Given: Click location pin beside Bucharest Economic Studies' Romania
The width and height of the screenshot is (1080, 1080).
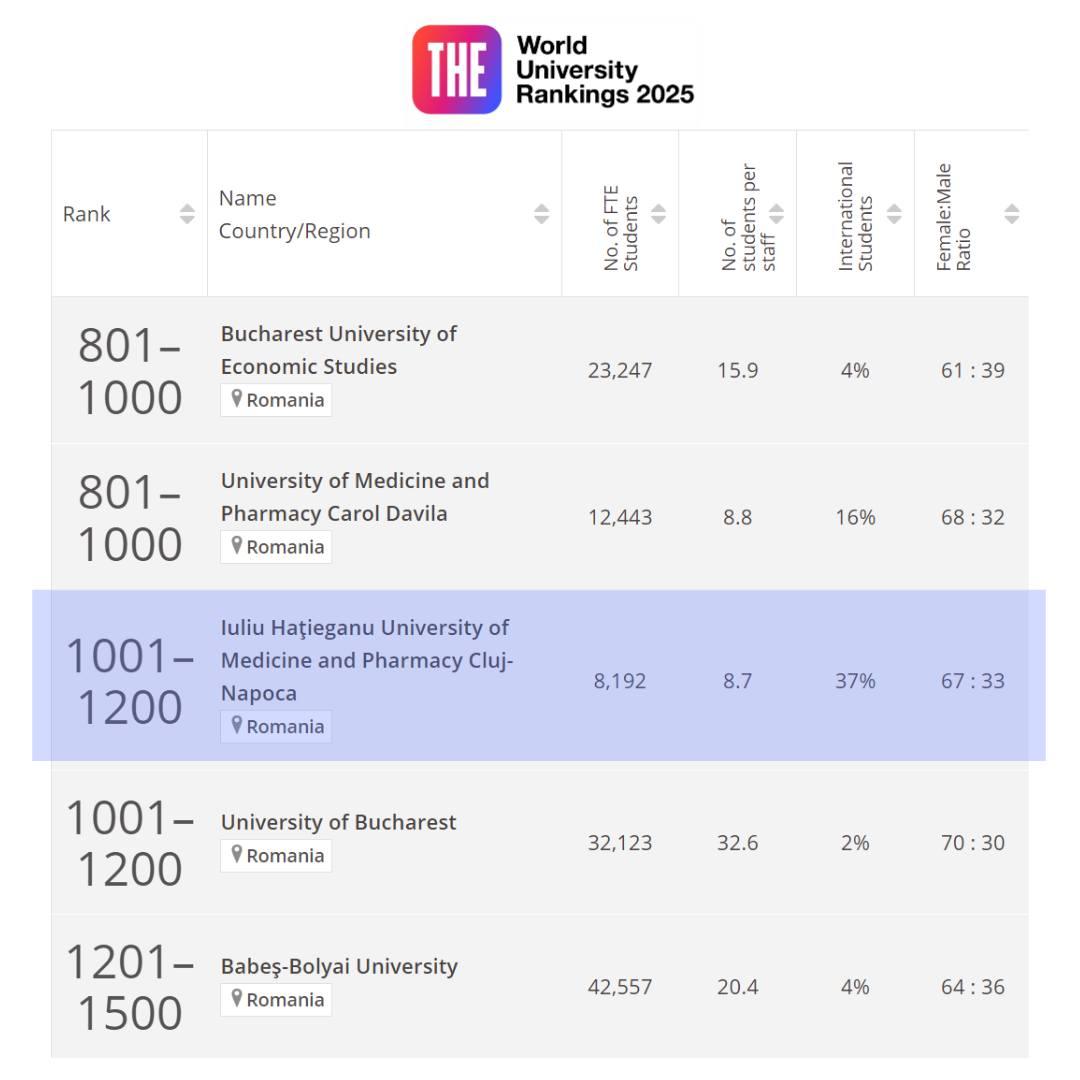Looking at the screenshot, I should [237, 399].
